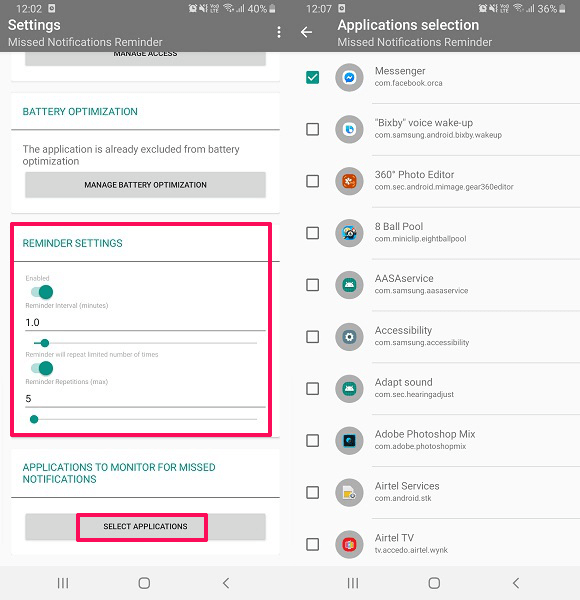This screenshot has width=580, height=600.
Task: Tap the home button on Settings screen
Action: pos(144,583)
